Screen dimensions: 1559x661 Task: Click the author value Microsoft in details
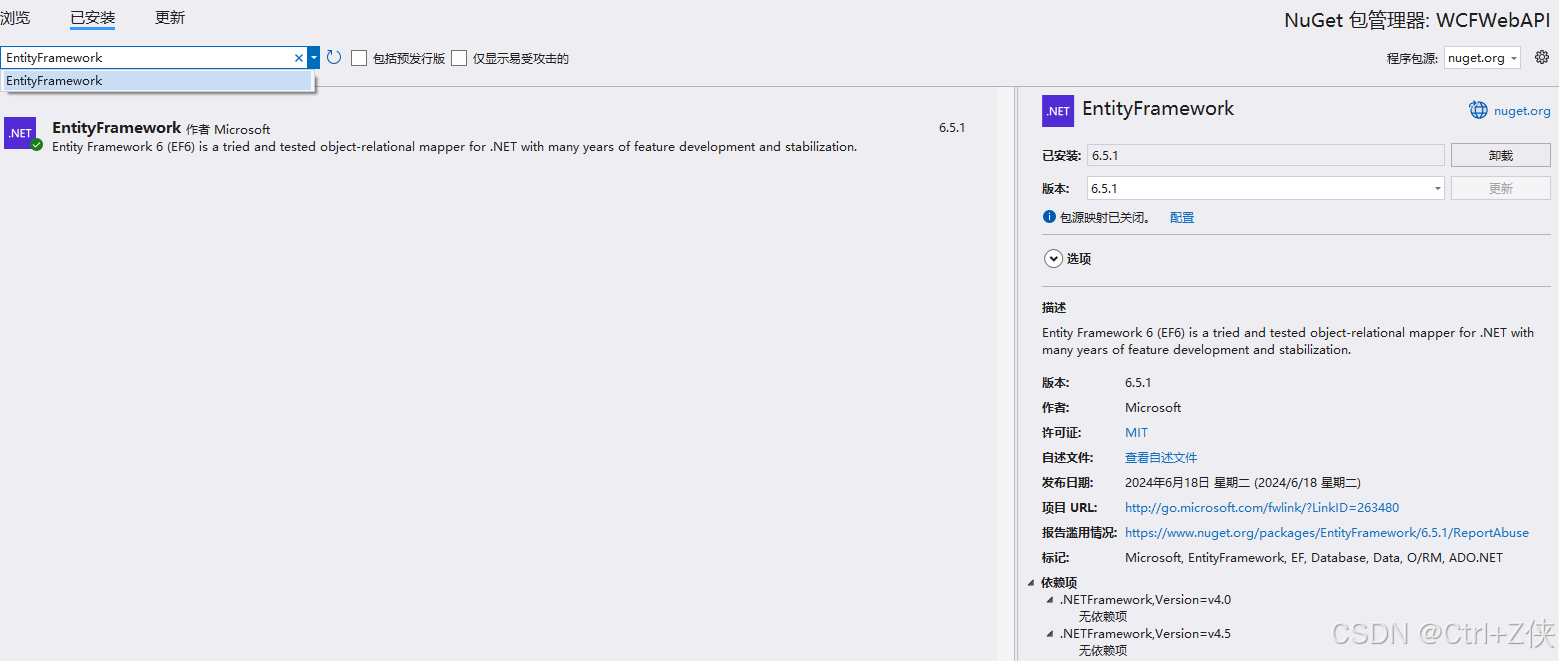point(1153,408)
